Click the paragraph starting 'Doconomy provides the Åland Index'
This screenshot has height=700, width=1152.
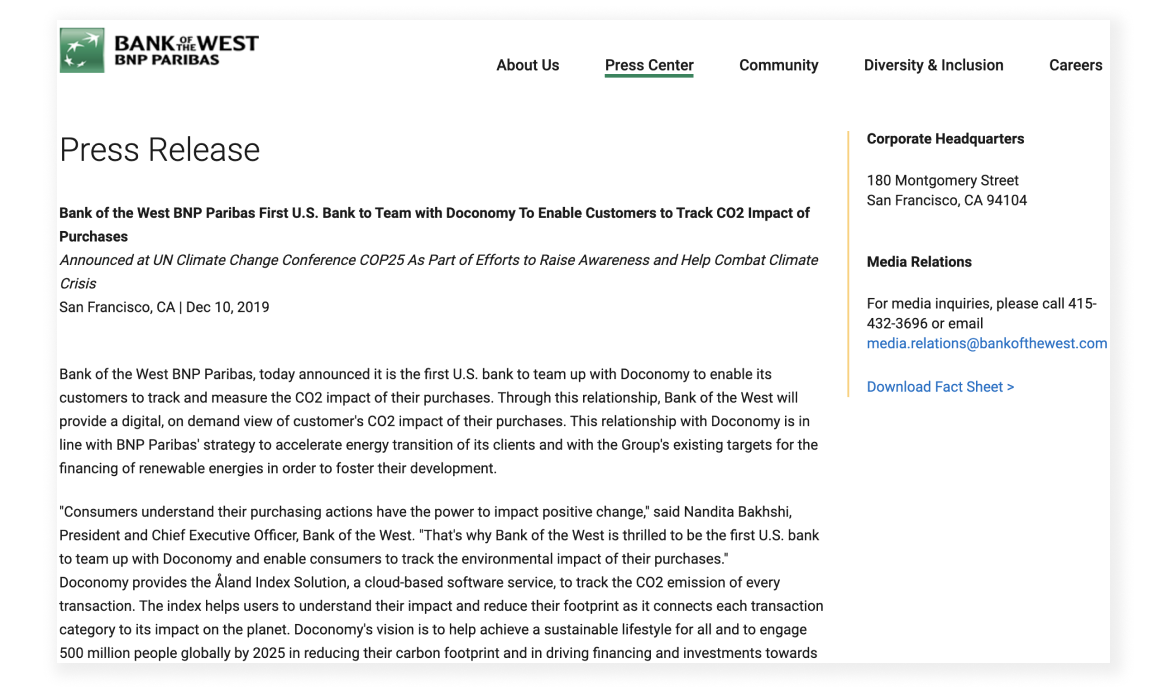441,617
